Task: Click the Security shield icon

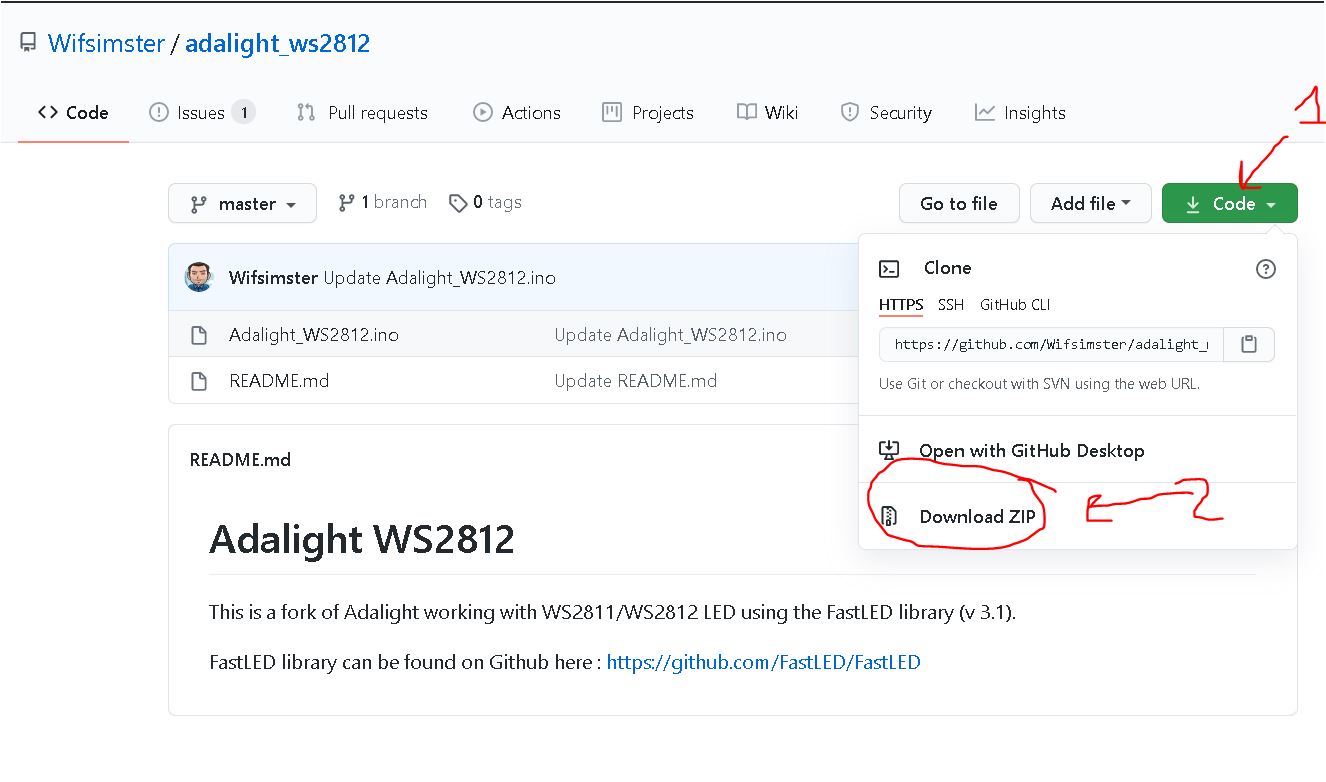Action: pos(850,113)
